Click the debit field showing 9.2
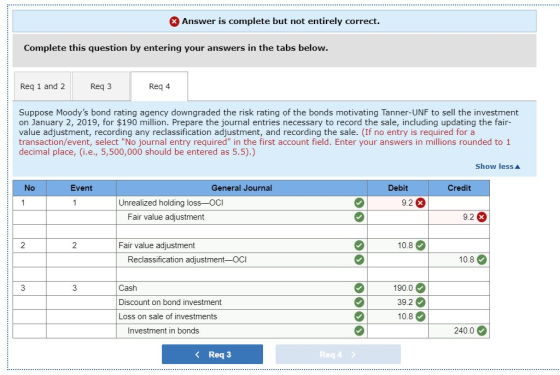Screen dimensions: 560x375 pyautogui.click(x=398, y=203)
